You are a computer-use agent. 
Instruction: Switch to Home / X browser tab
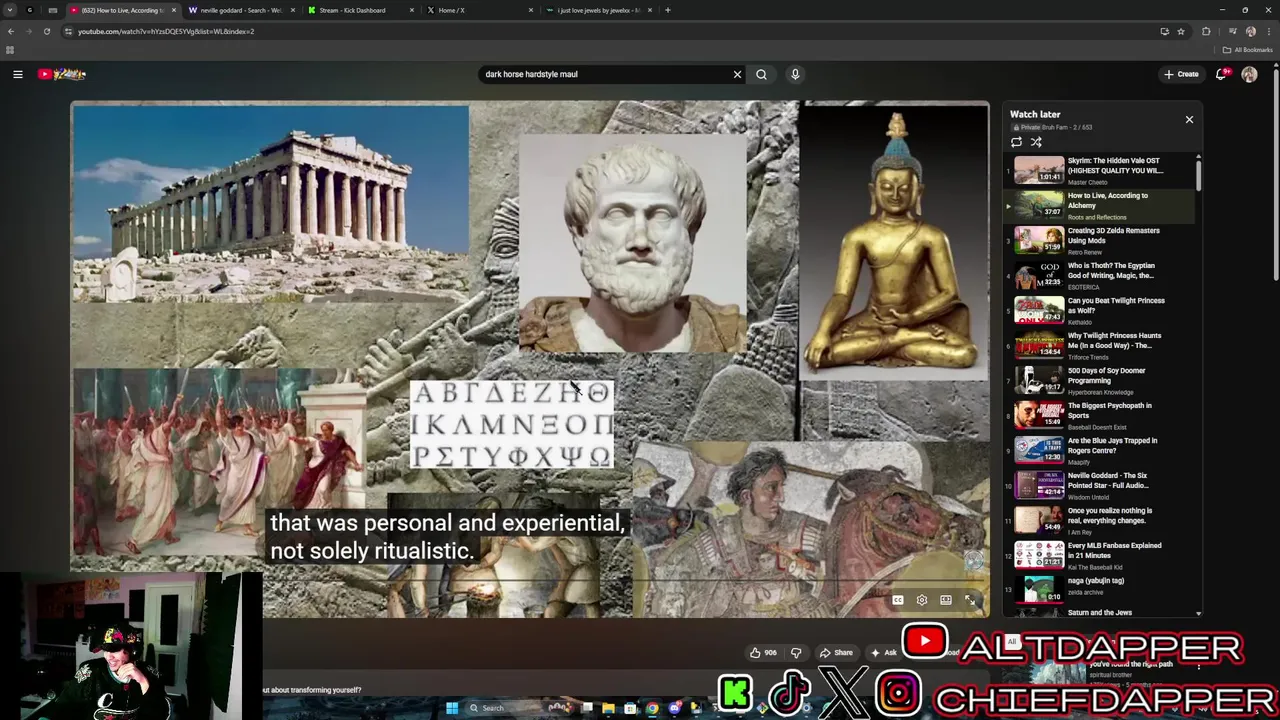(479, 10)
